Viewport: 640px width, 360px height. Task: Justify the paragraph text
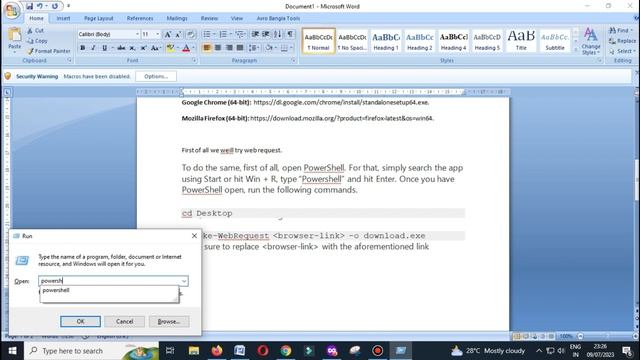click(240, 48)
